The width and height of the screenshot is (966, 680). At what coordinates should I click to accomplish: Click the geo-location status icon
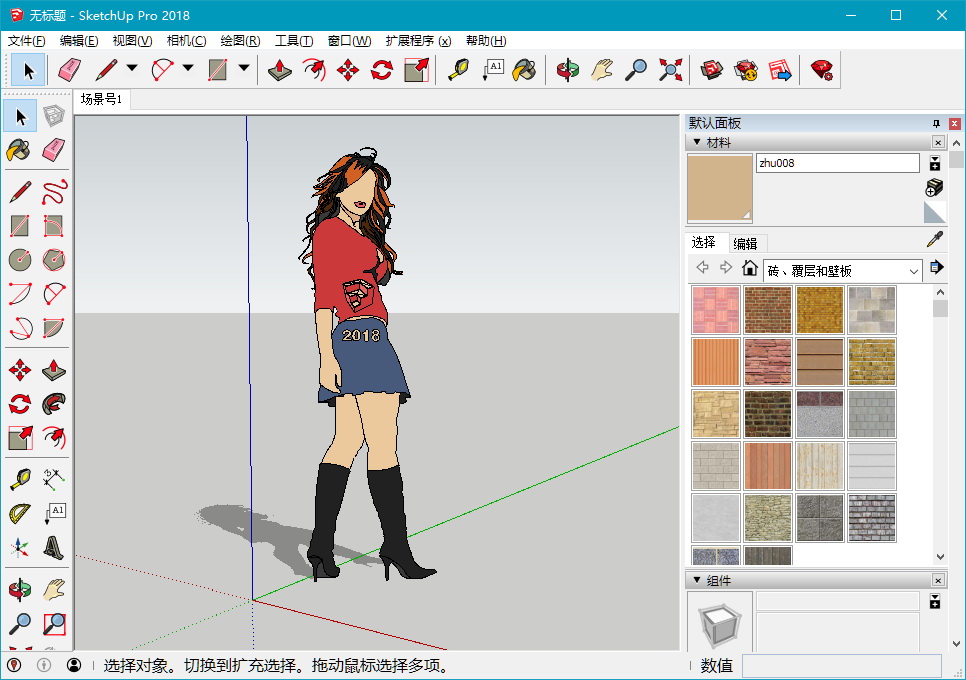coord(14,665)
